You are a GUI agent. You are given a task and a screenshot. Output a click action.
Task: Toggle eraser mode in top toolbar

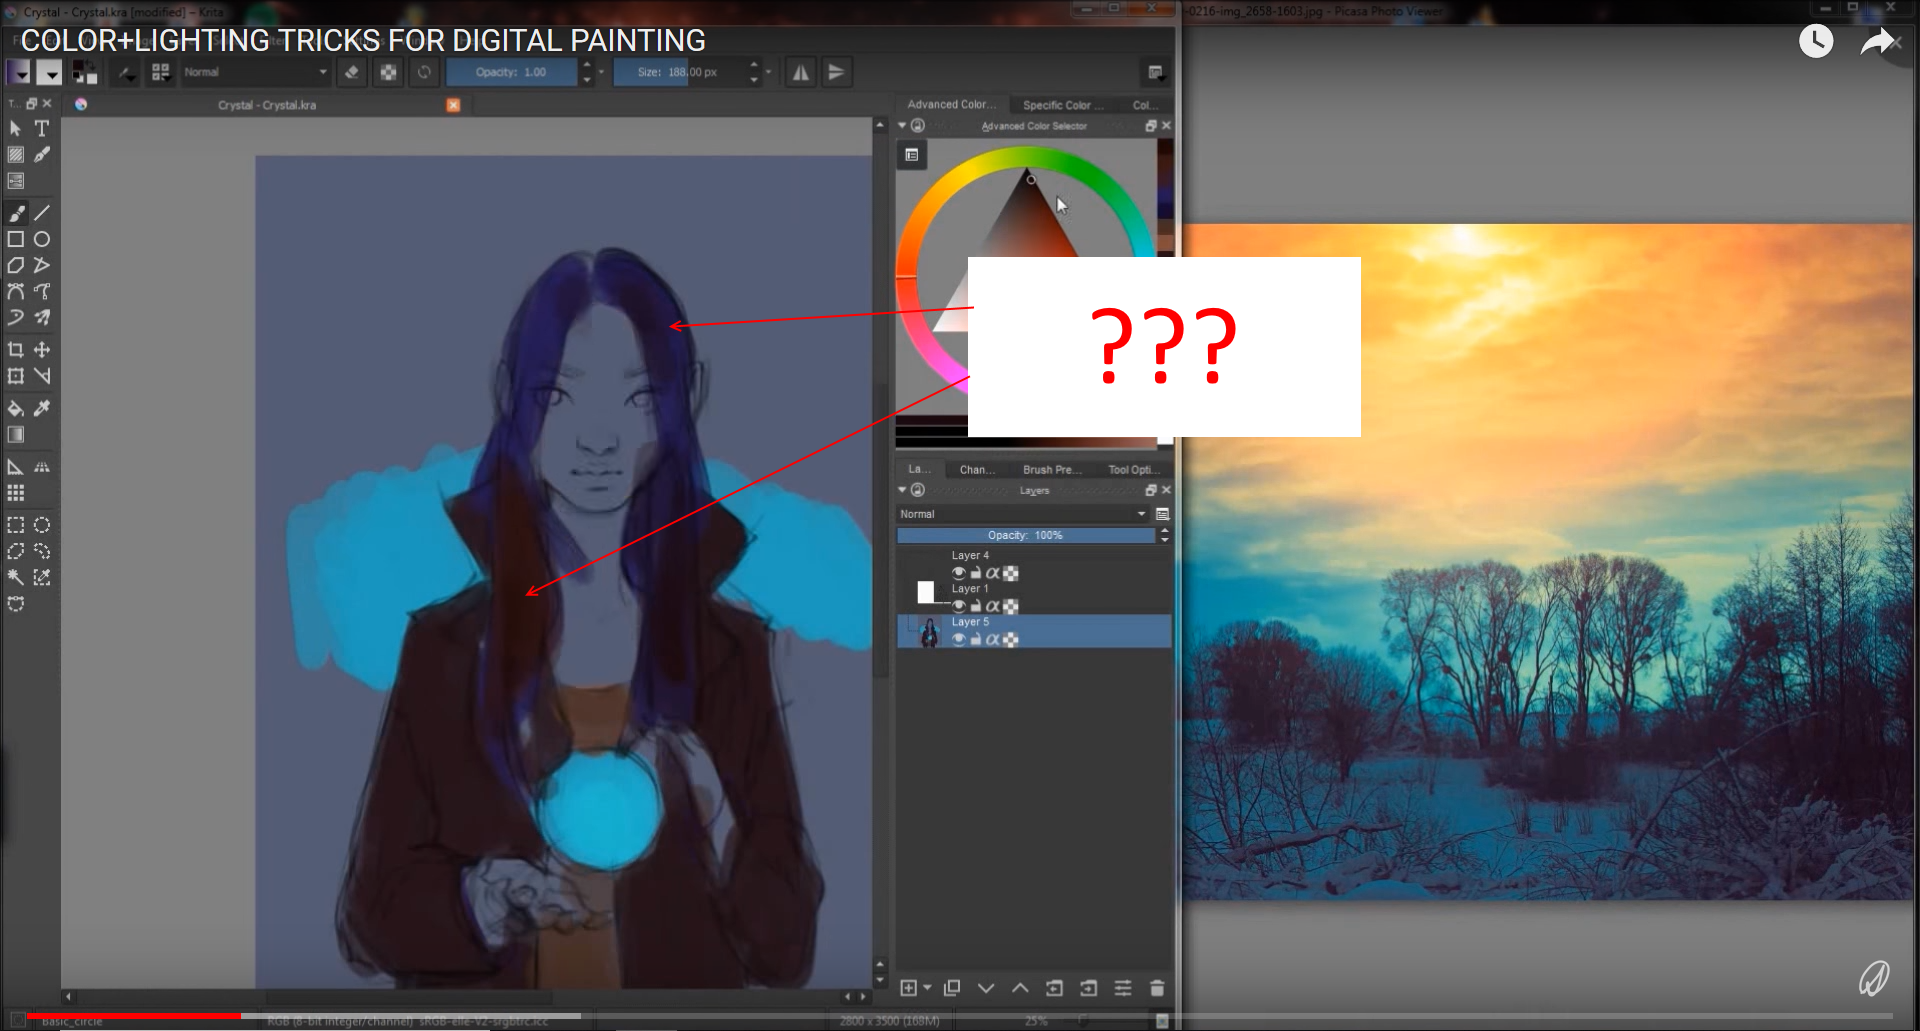[352, 72]
